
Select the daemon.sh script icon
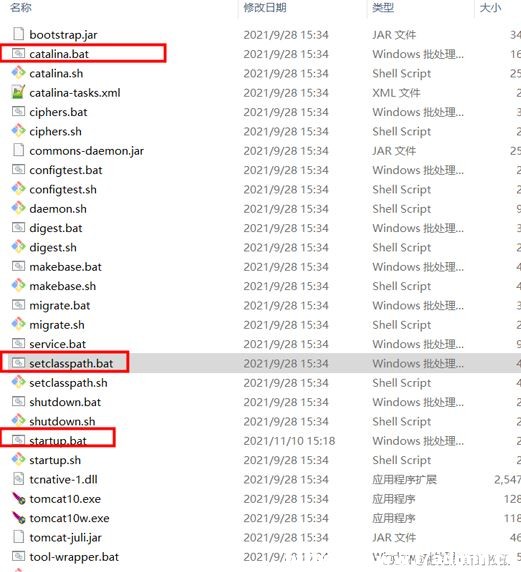pos(18,208)
